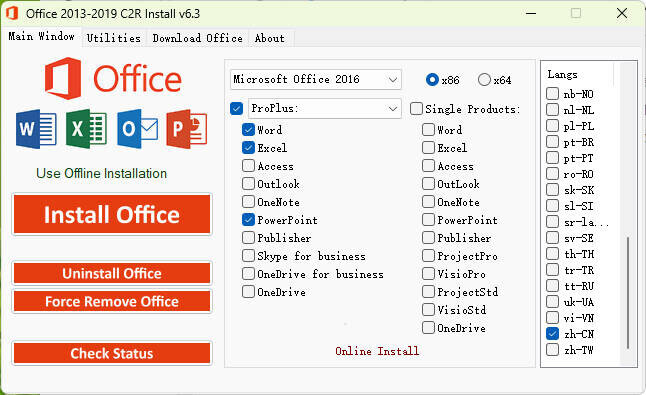Check the zh-TW language
The width and height of the screenshot is (646, 395).
(552, 350)
